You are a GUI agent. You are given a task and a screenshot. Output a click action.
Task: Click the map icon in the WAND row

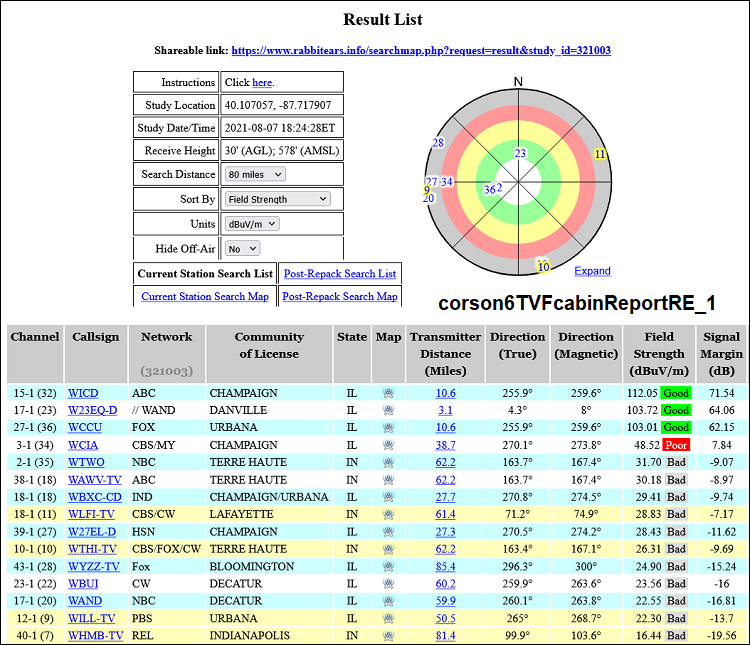click(388, 601)
